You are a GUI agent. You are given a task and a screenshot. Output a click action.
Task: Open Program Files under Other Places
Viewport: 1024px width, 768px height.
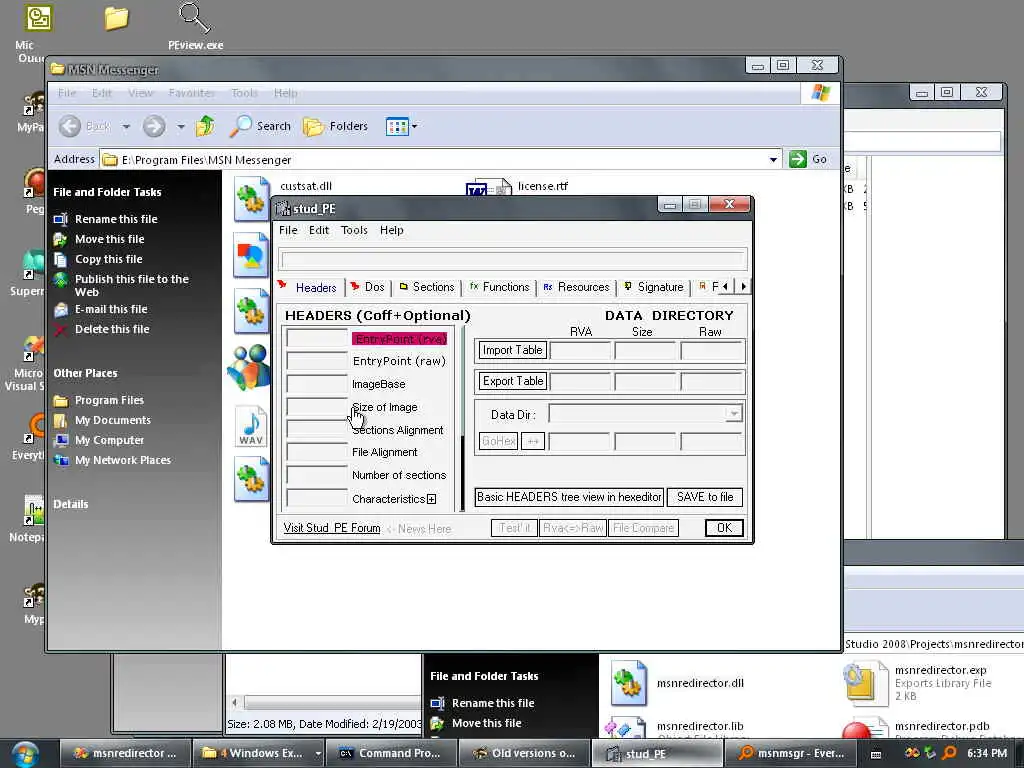click(x=109, y=400)
